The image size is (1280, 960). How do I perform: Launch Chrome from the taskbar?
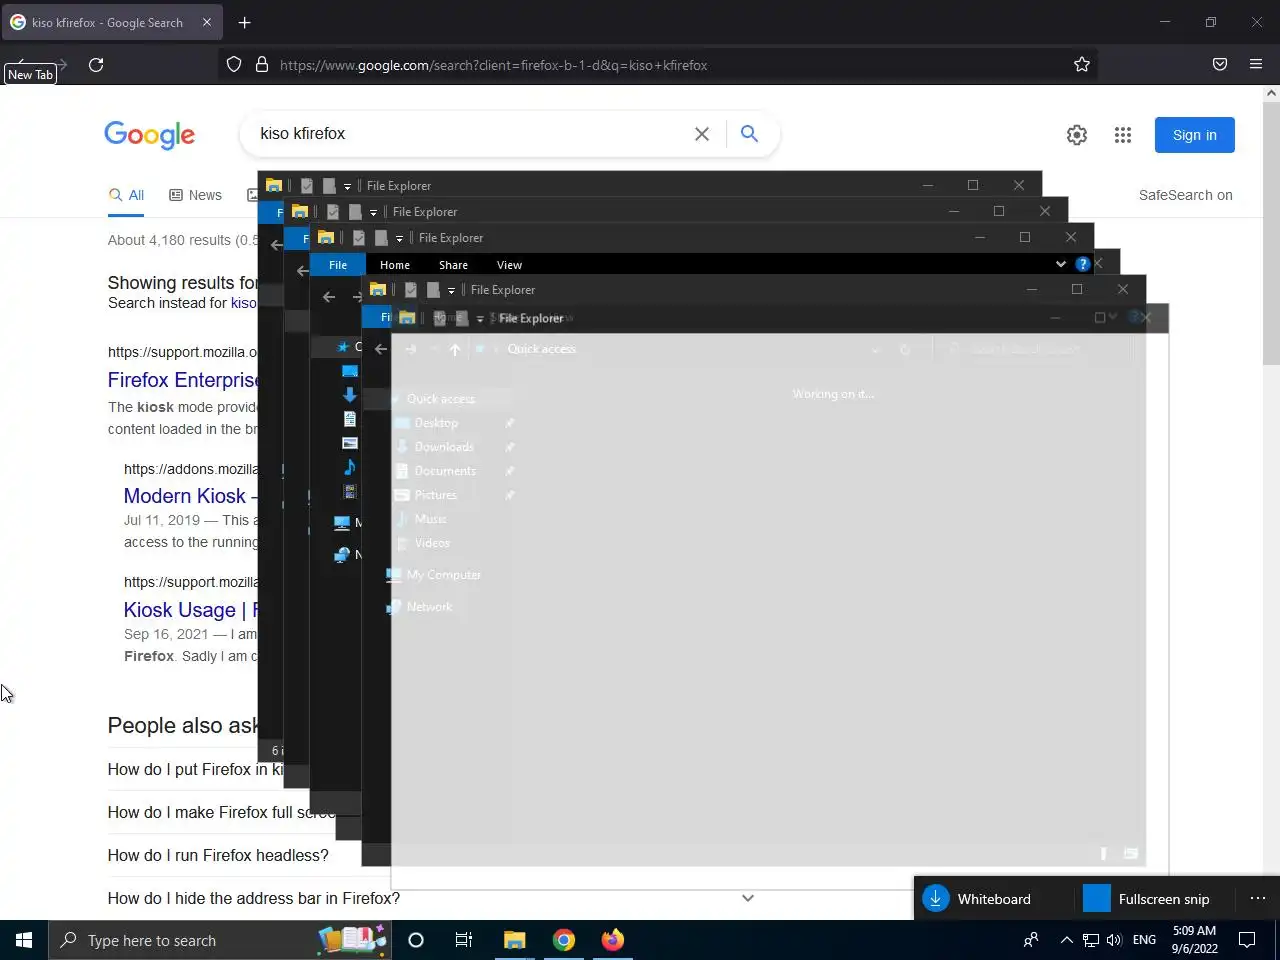coord(564,940)
